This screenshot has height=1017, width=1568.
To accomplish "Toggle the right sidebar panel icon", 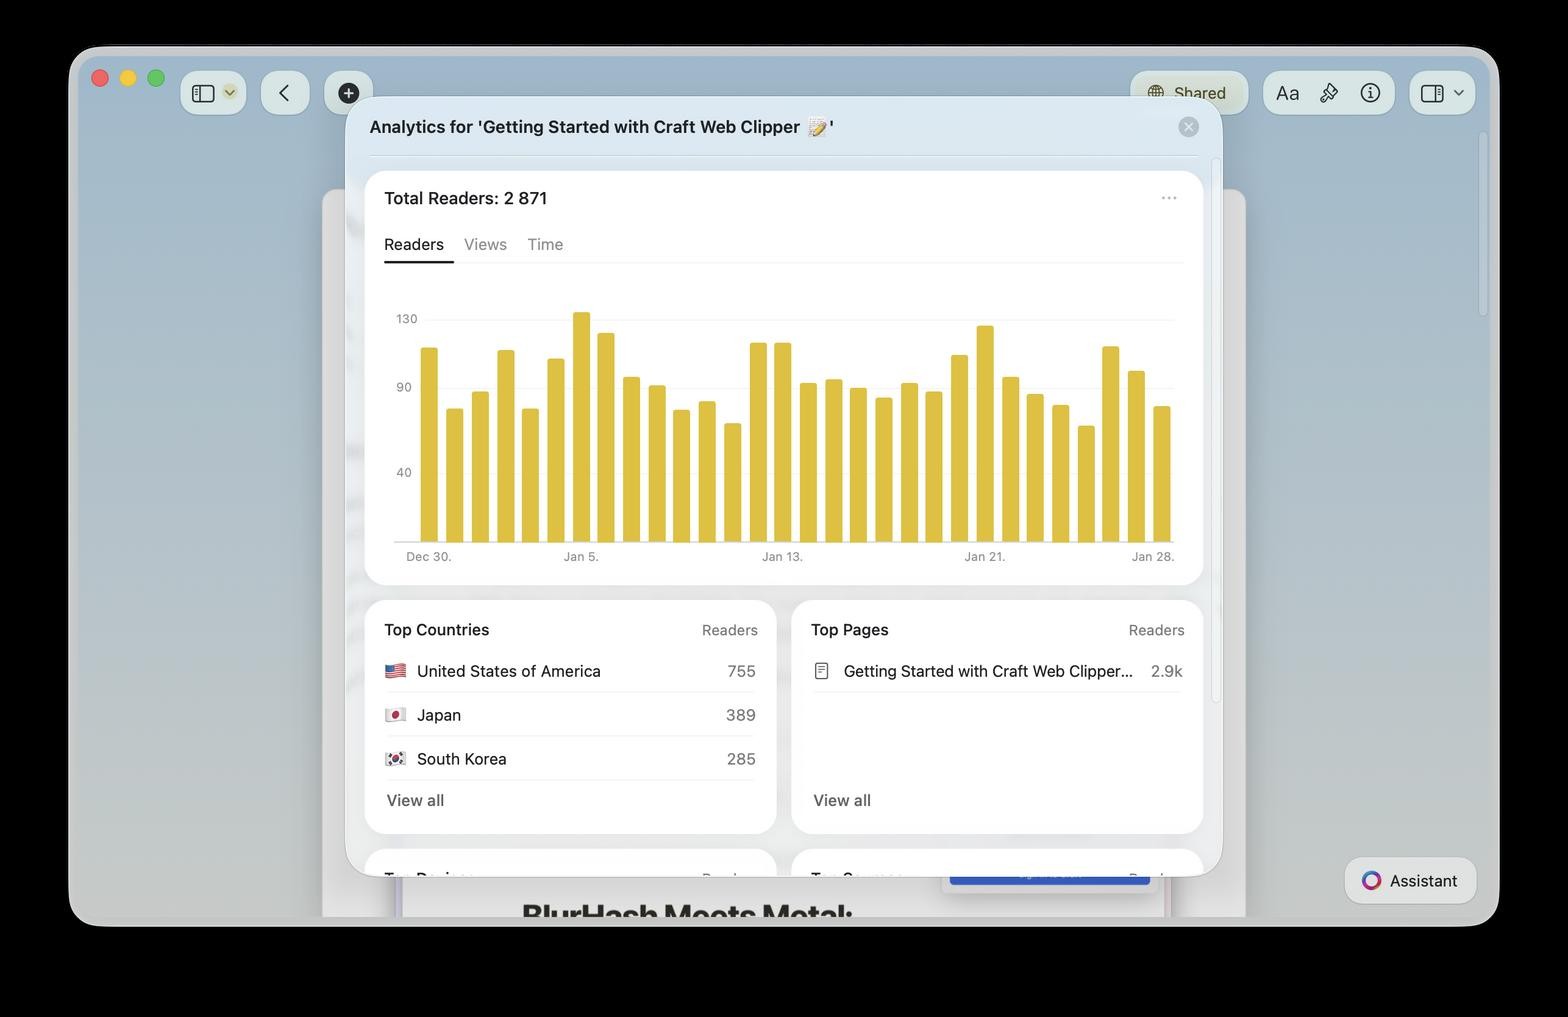I will tap(1431, 93).
